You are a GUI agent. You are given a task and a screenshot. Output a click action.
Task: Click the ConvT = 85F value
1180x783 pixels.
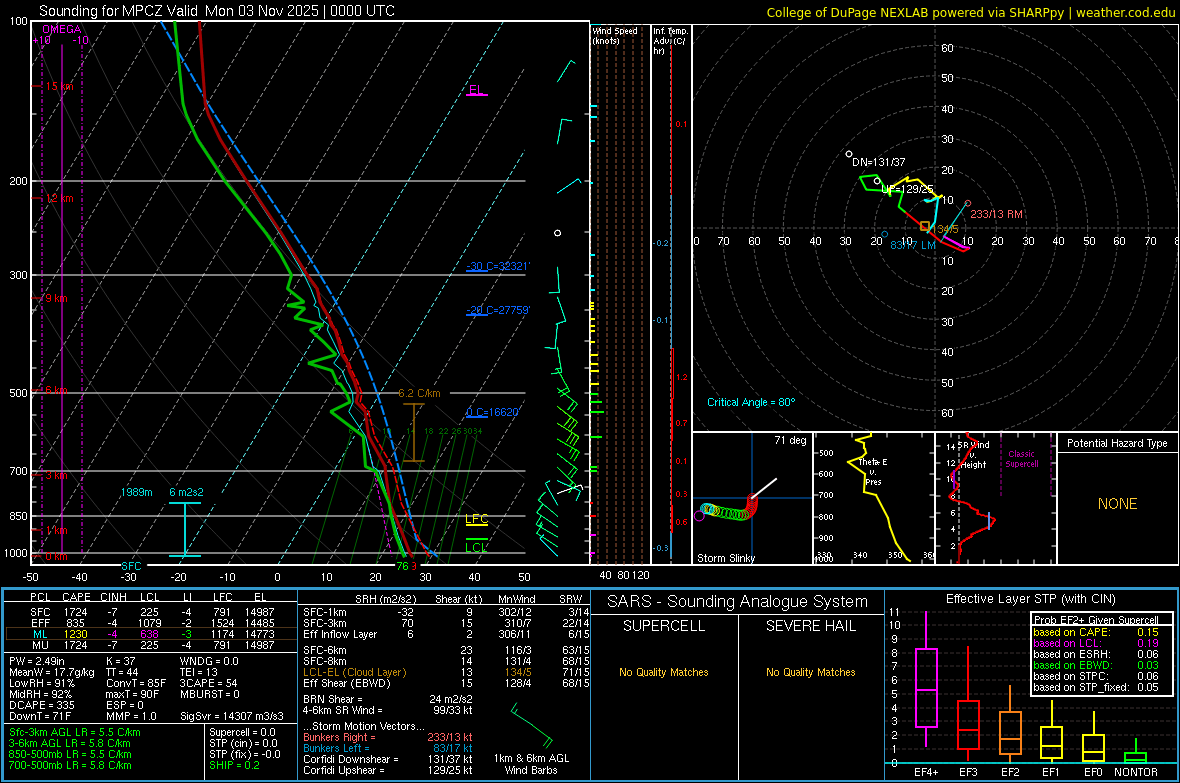135,684
